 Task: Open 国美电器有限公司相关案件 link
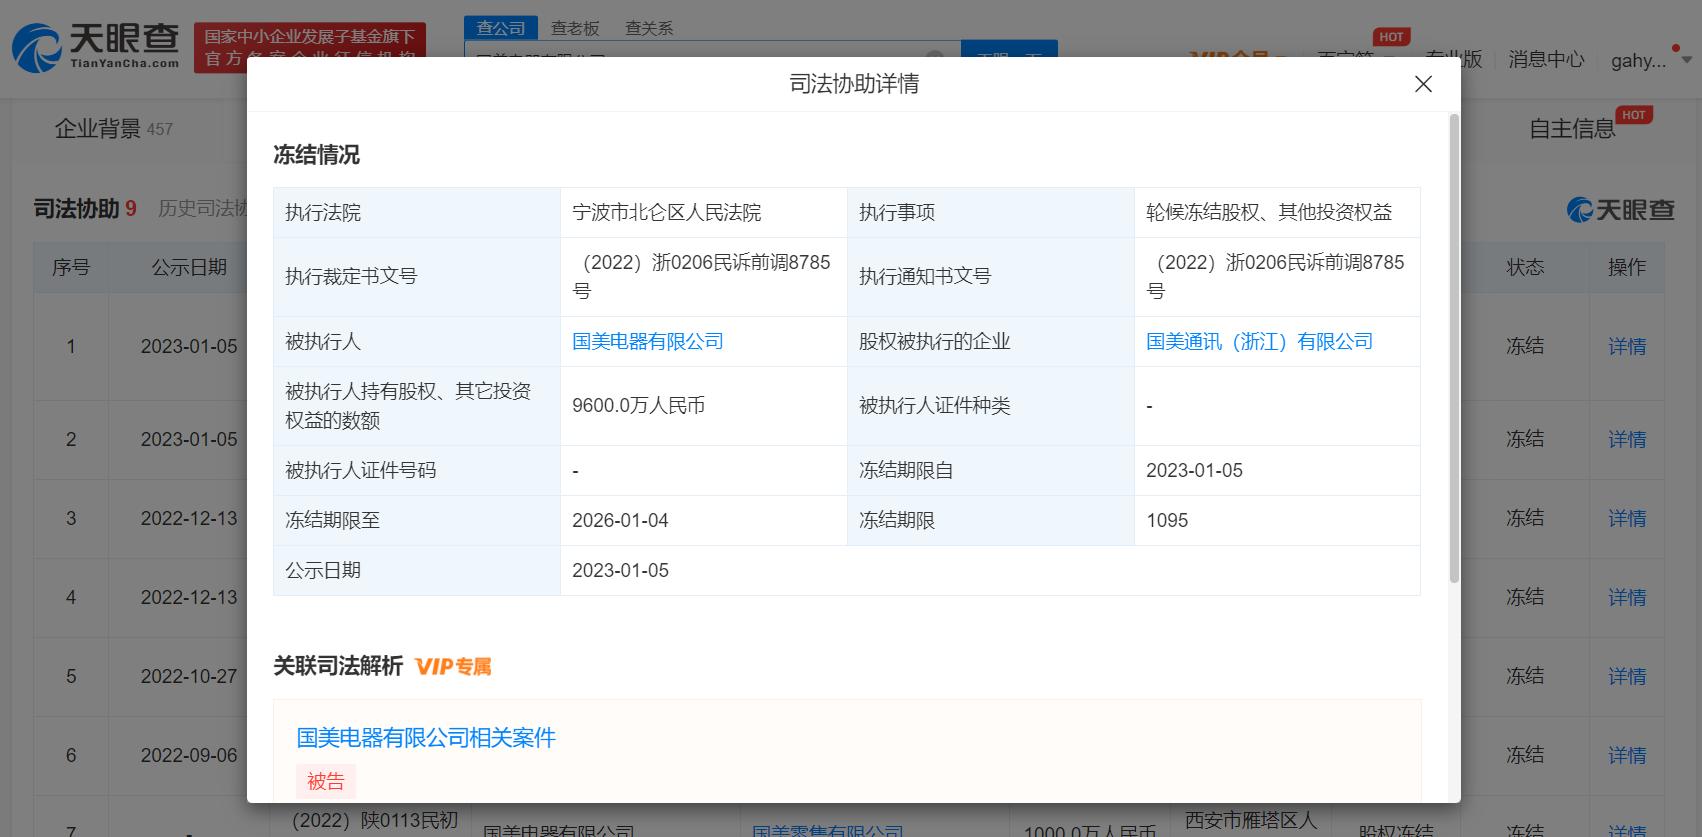(x=426, y=738)
